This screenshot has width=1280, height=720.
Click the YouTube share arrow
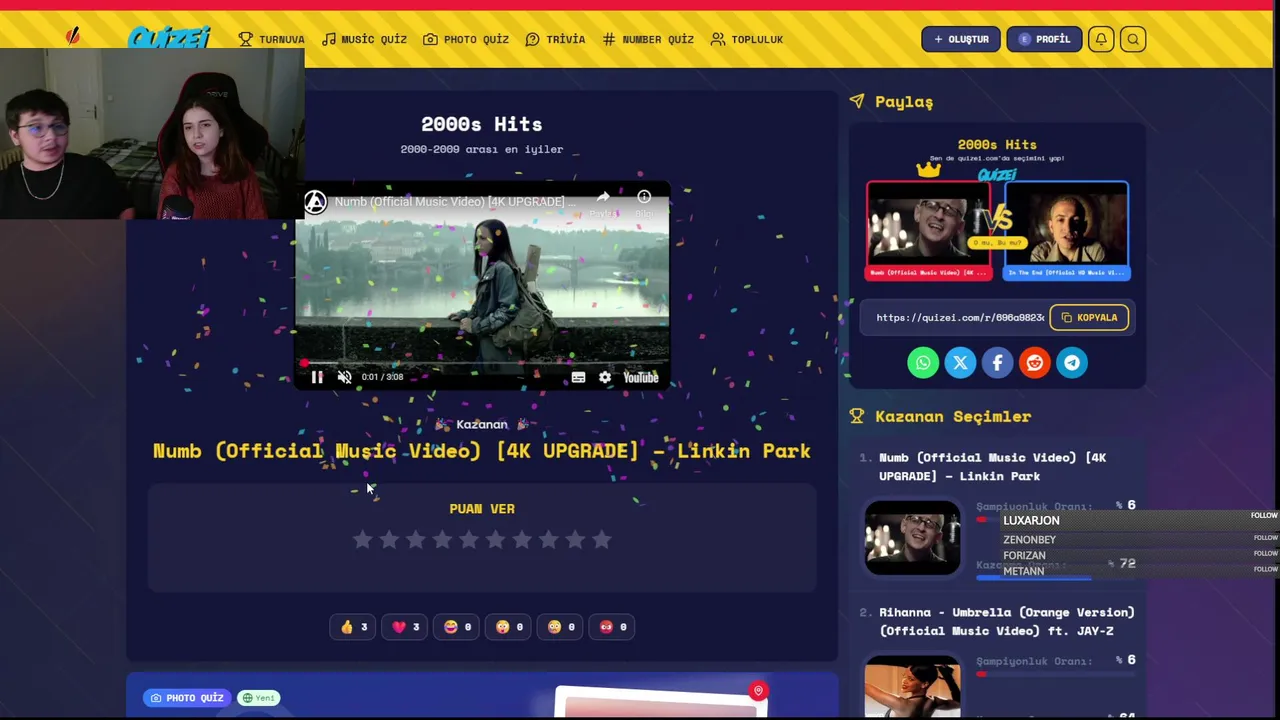(x=603, y=199)
